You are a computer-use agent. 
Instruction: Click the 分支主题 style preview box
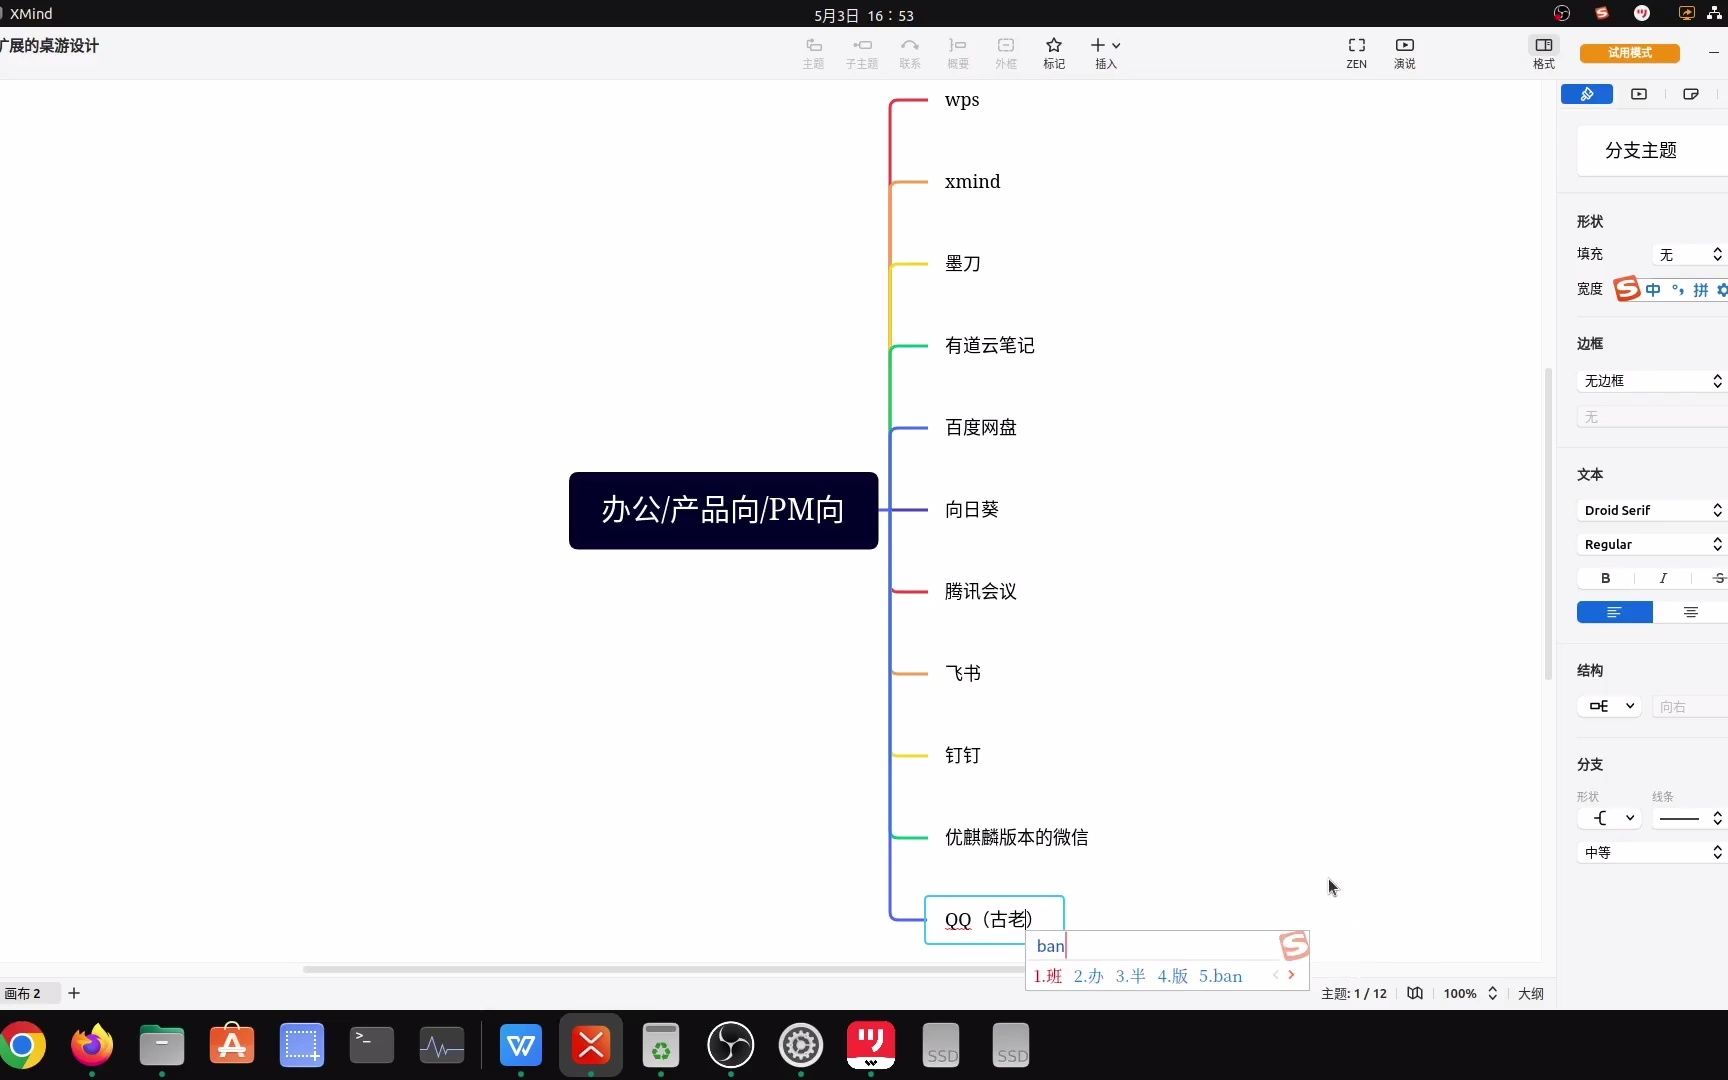coord(1652,151)
